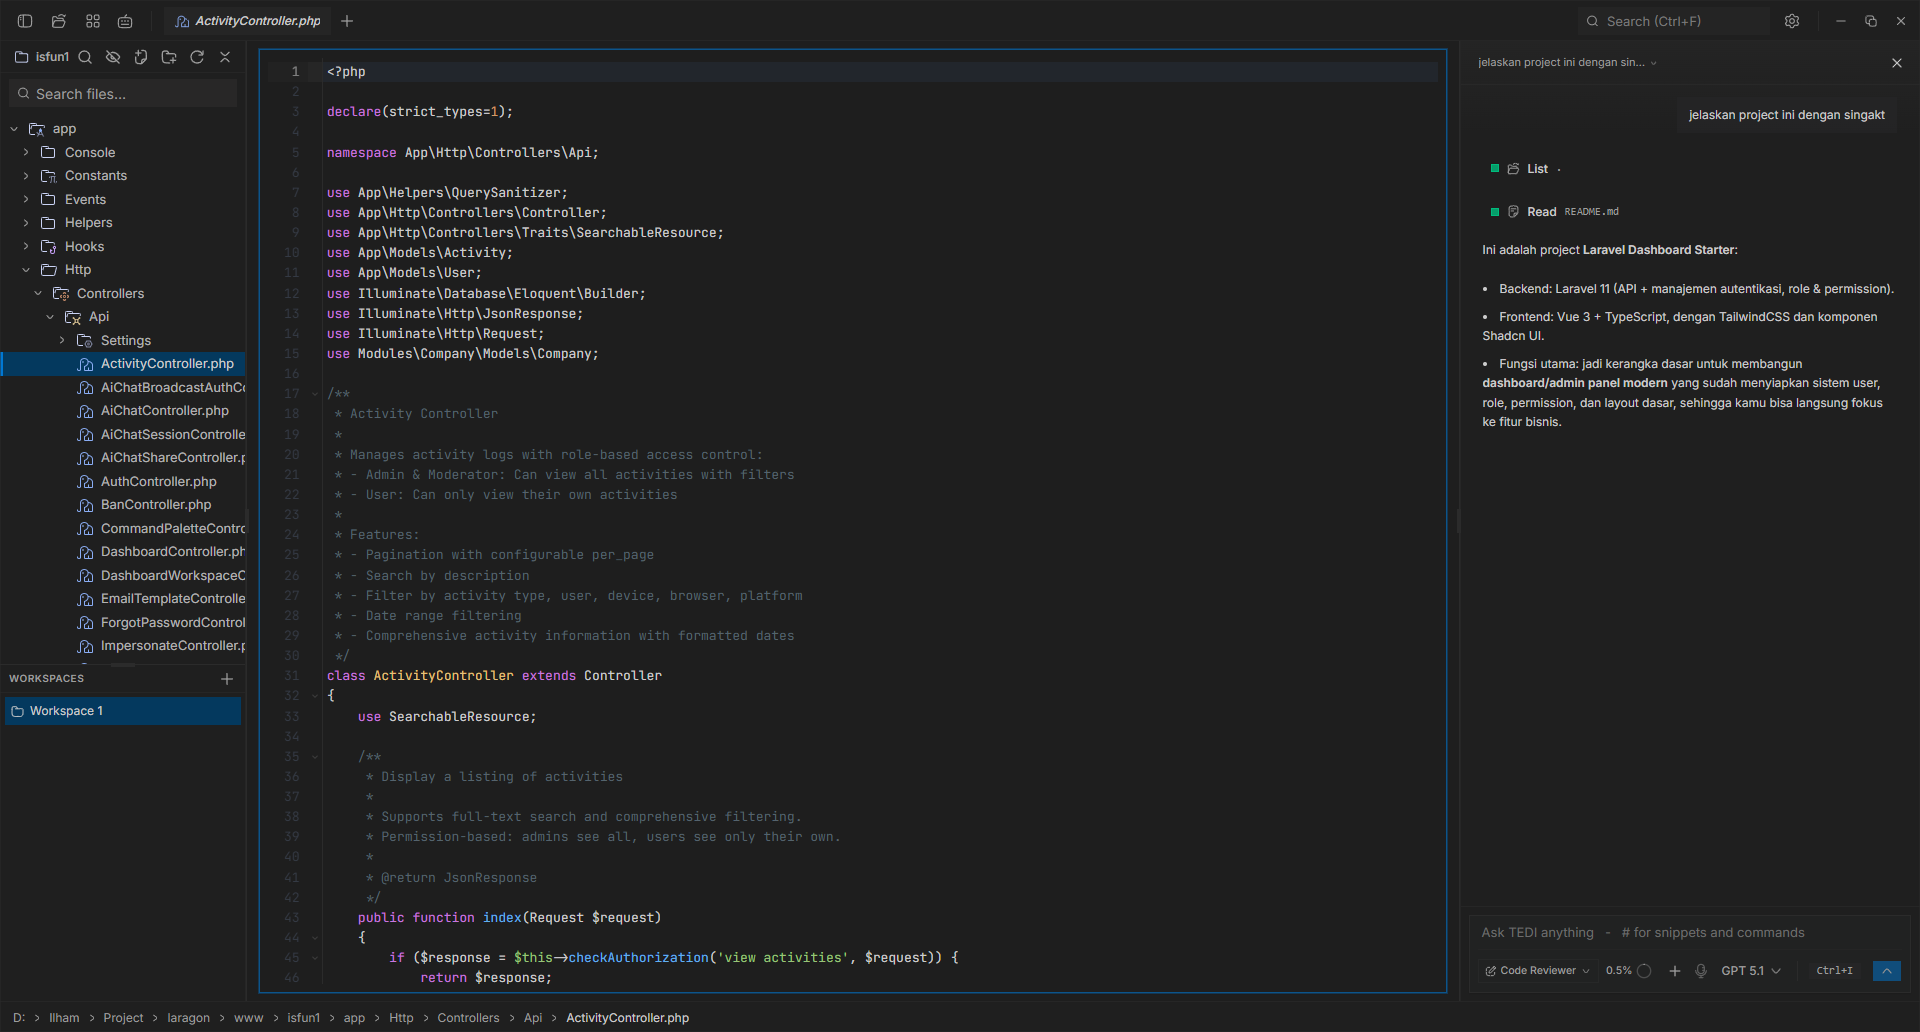Add a new tab with the plus icon
Viewport: 1920px width, 1032px height.
click(347, 21)
